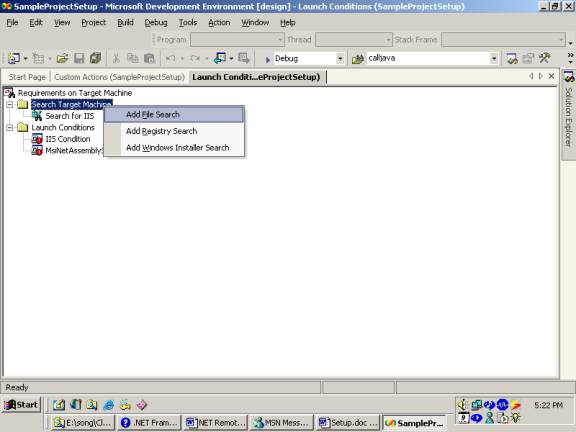Click the Navigate Backward toolbar icon
Viewport: 576px width, 432px height.
click(220, 58)
